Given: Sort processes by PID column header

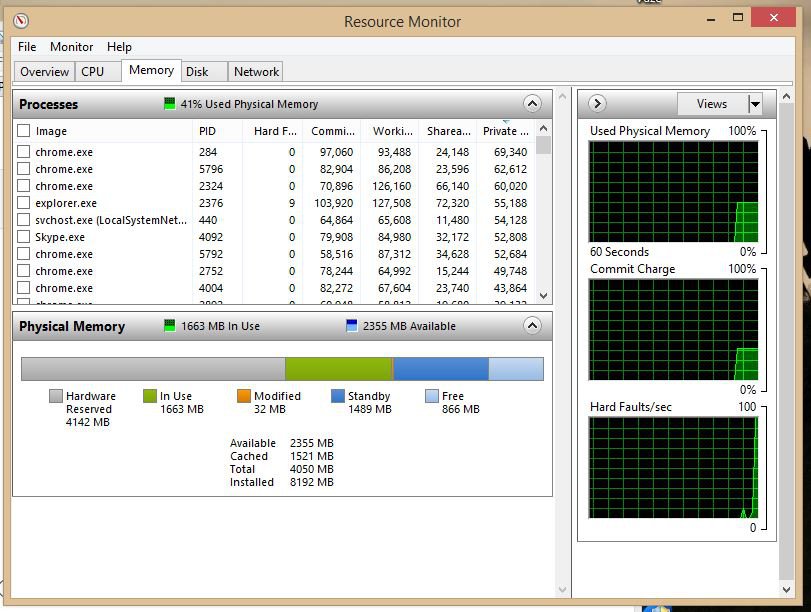Looking at the screenshot, I should point(207,131).
